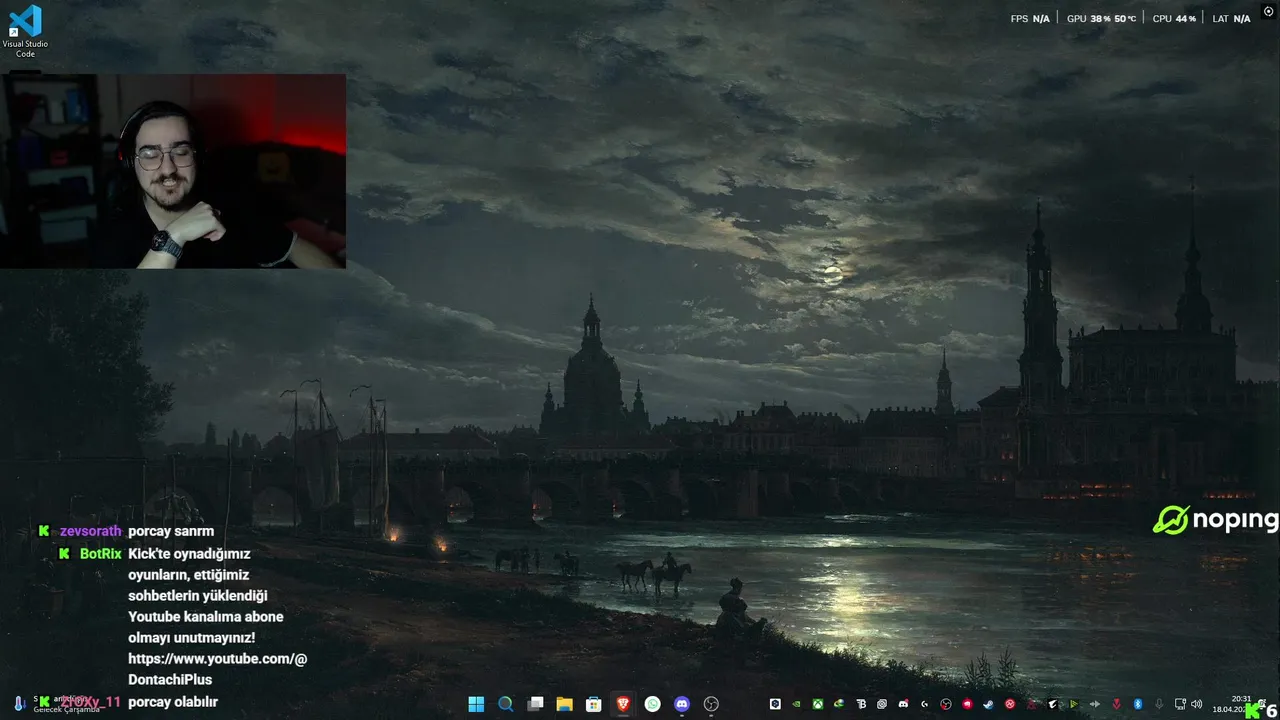The image size is (1280, 720).
Task: Click the 'porcay sanırm' chat message
Action: click(x=171, y=531)
